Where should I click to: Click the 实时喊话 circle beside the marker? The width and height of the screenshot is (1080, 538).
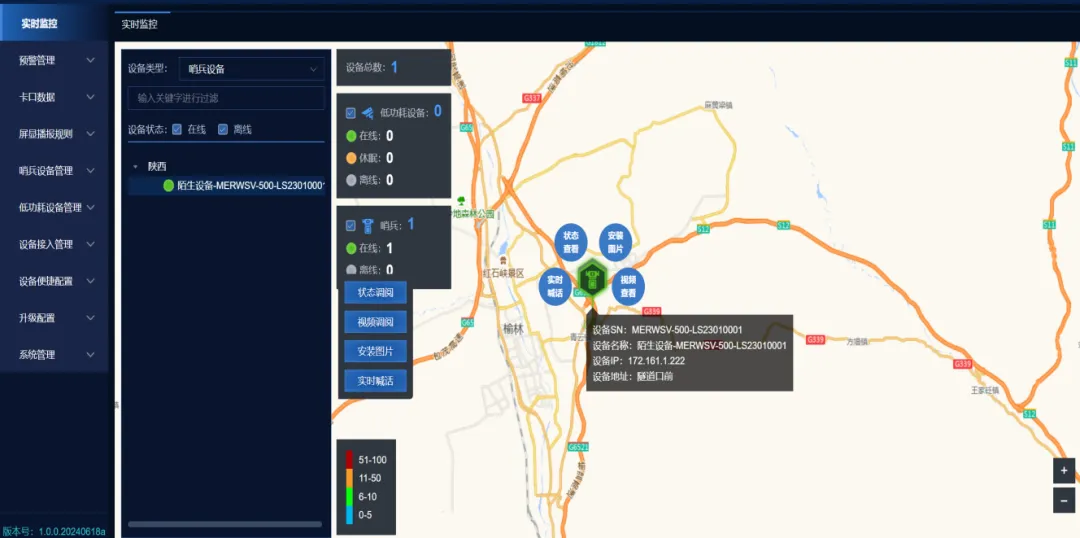coord(555,287)
